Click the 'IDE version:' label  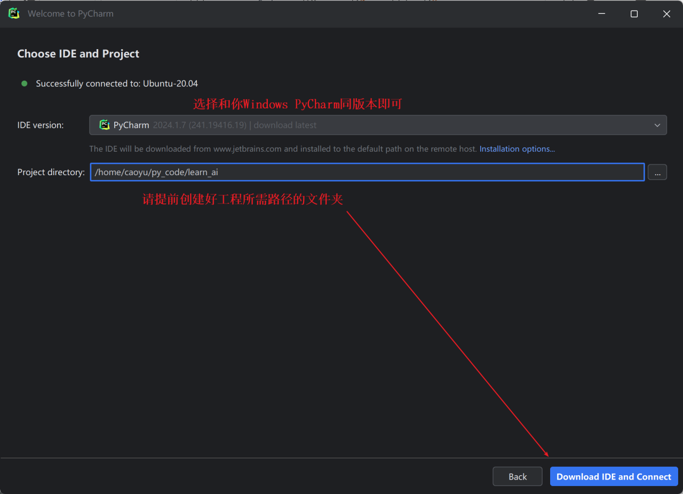40,125
